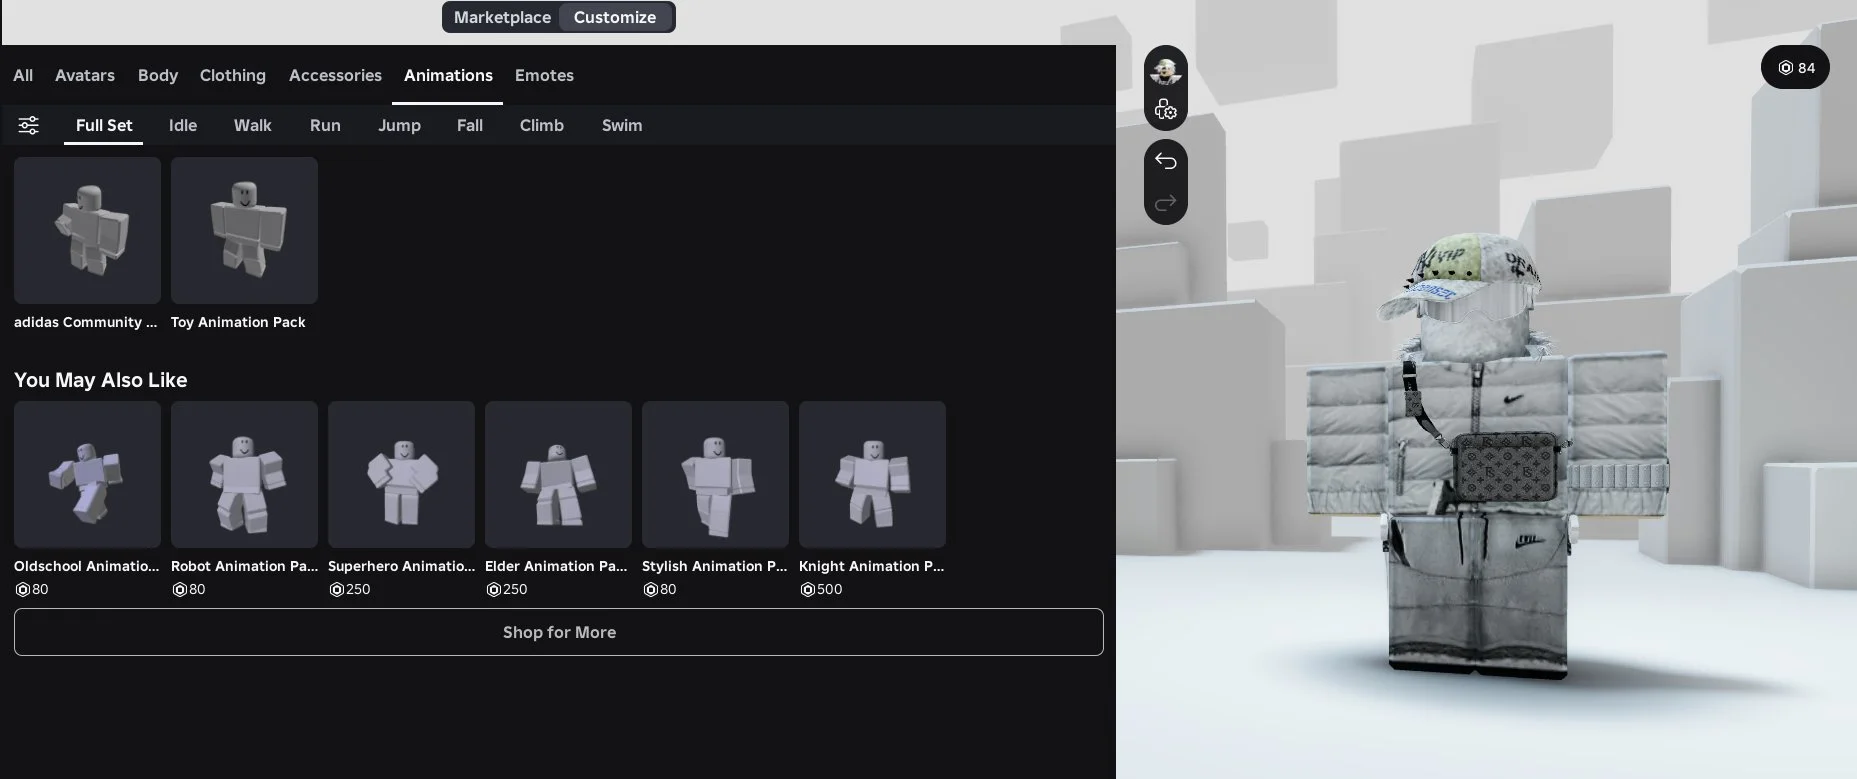Switch to Marketplace mode
Viewport: 1857px width, 779px height.
(x=502, y=17)
